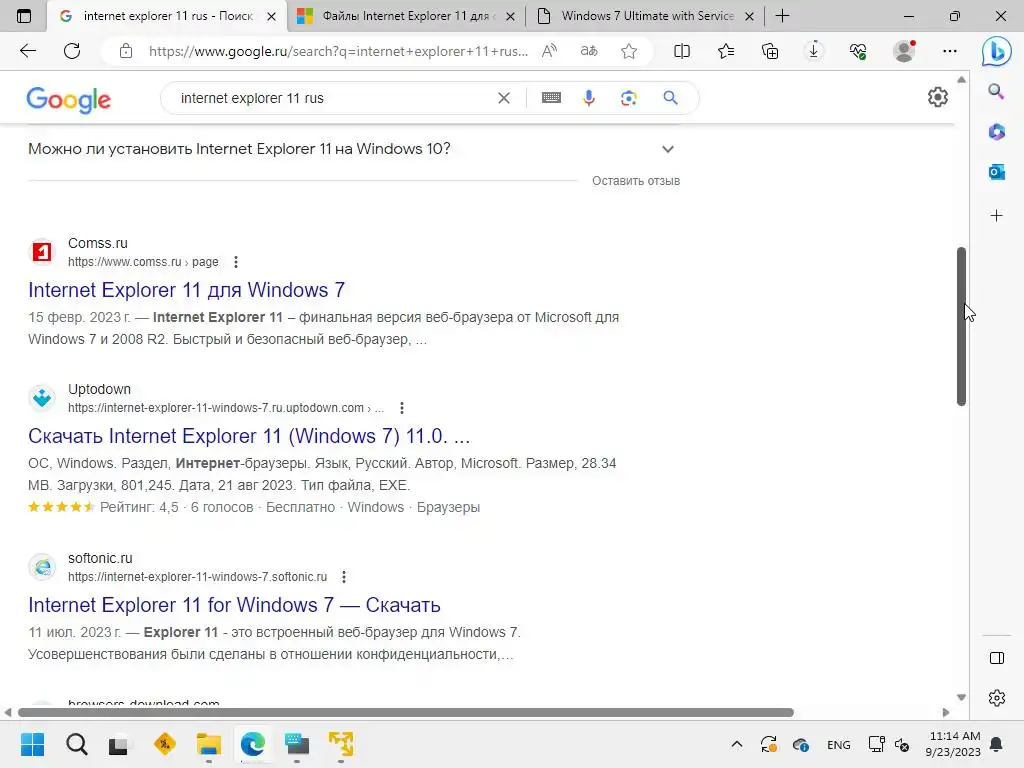This screenshot has height=768, width=1024.
Task: Click Microsoft Edge taskbar icon
Action: click(x=253, y=744)
